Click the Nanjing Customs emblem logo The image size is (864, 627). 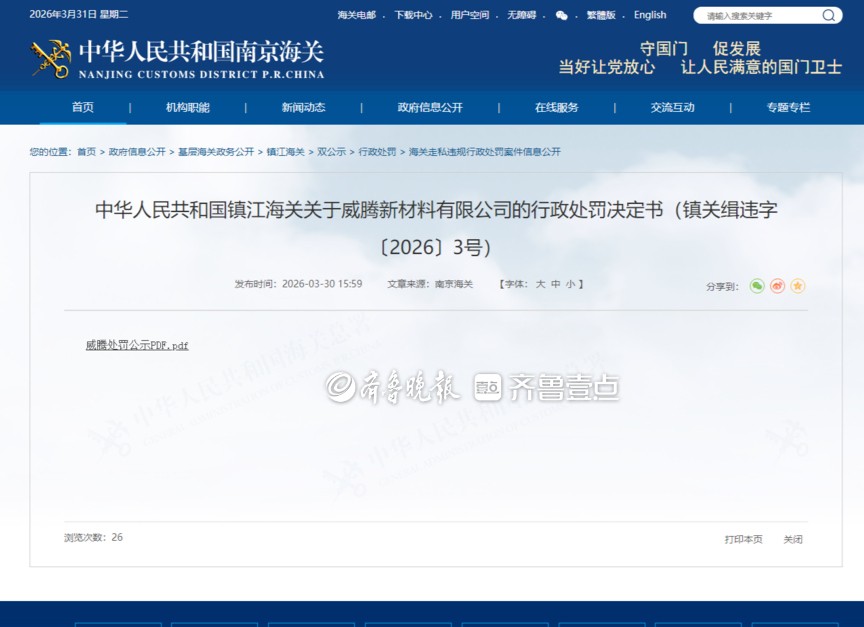tap(50, 59)
